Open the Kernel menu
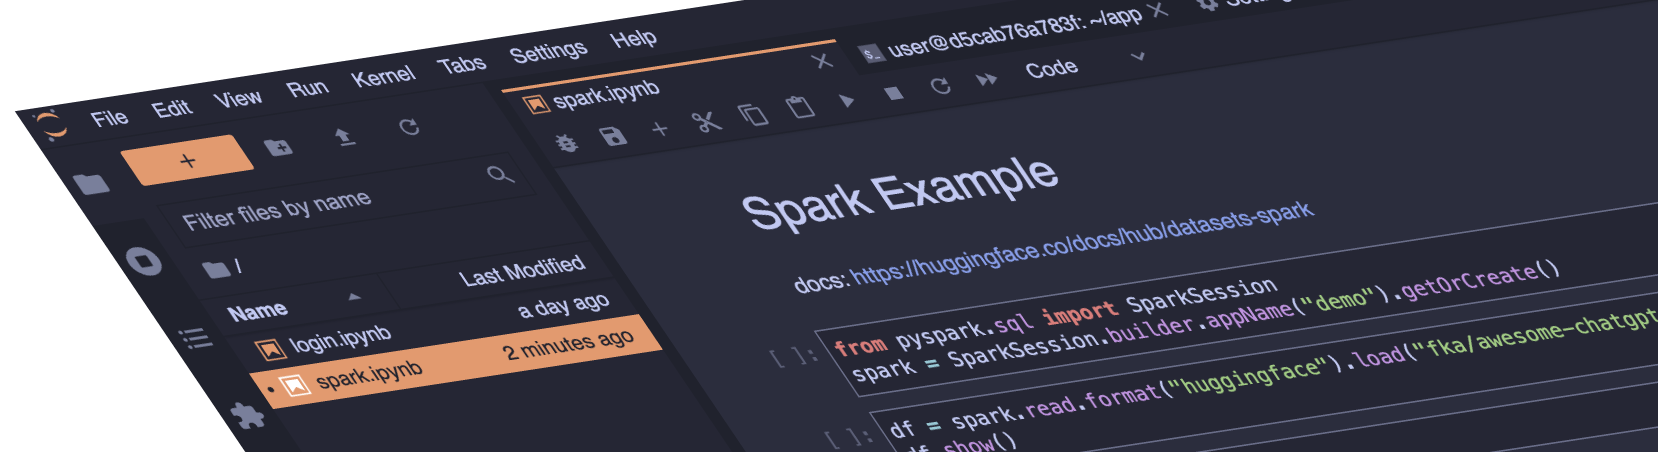 (x=383, y=77)
